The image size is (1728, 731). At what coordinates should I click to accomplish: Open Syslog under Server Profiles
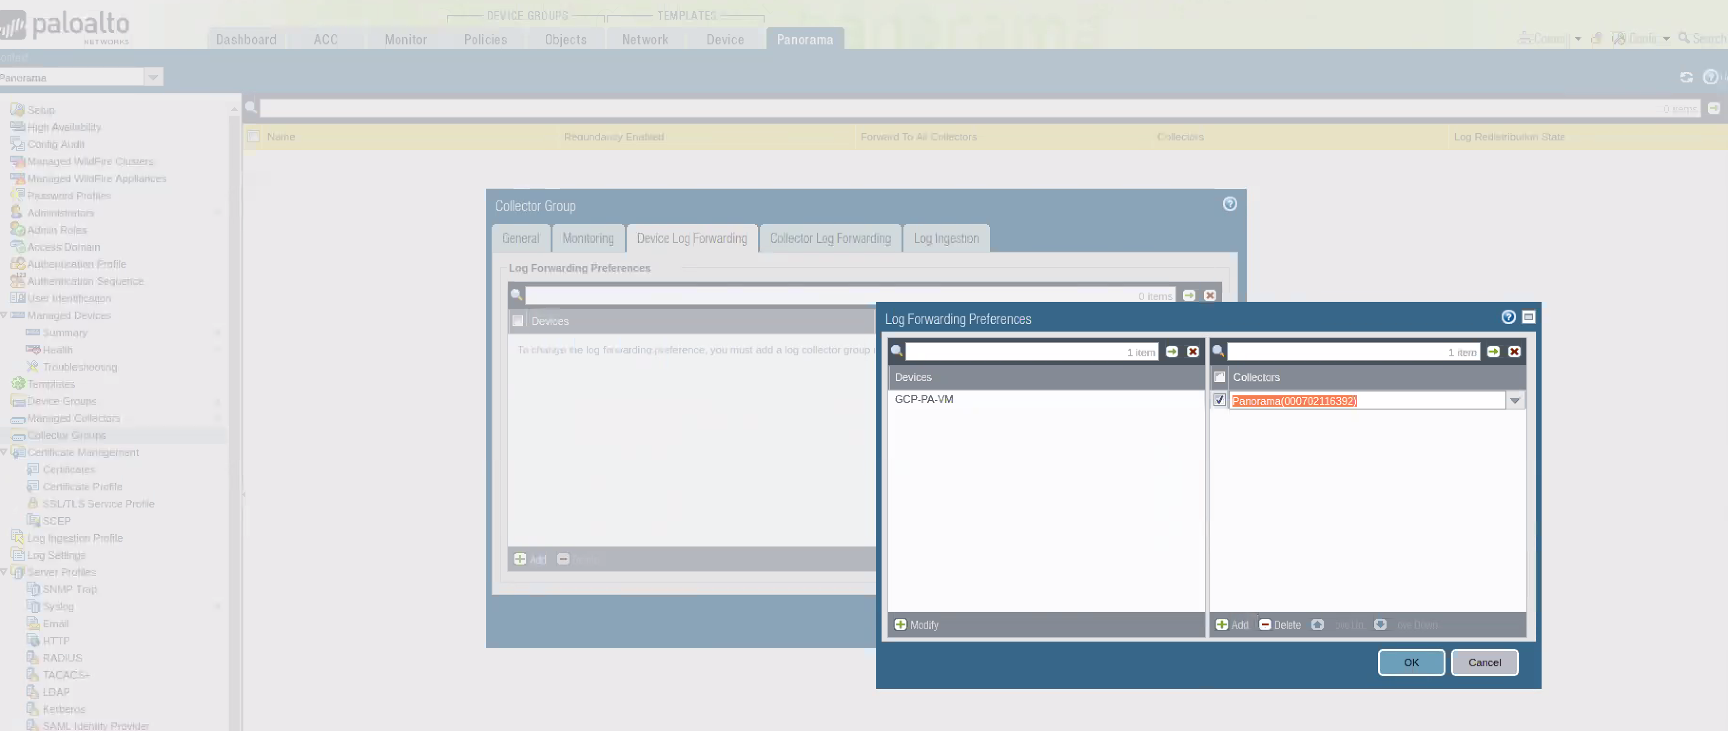tap(58, 606)
